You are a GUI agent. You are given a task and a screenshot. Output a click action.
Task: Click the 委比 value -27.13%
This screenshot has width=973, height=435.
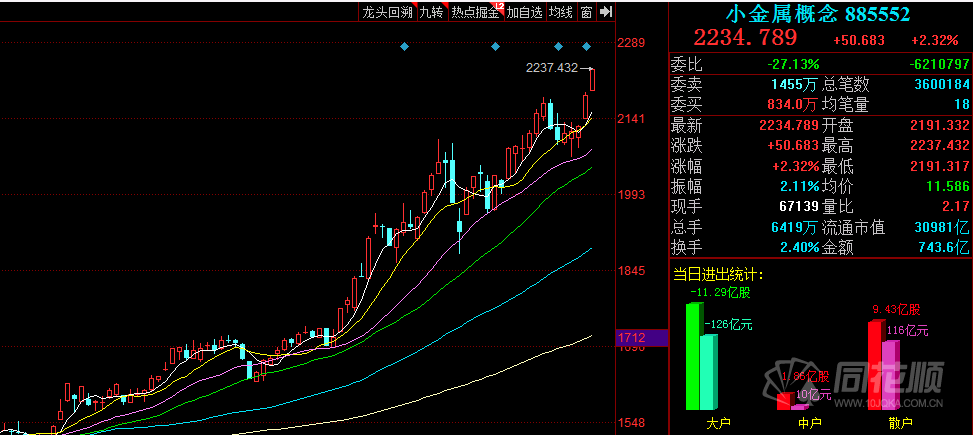[792, 65]
